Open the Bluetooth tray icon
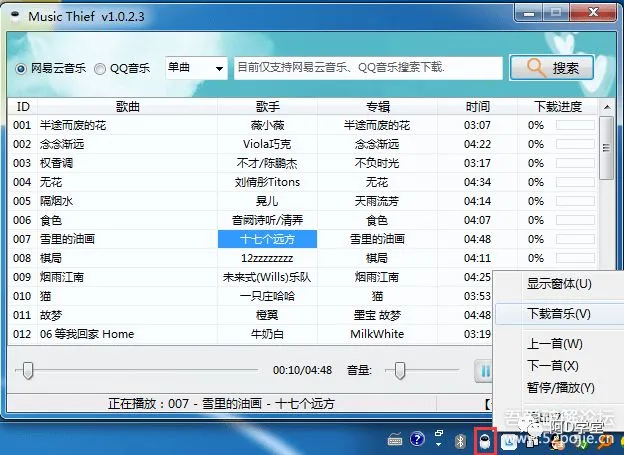The height and width of the screenshot is (455, 624). (x=460, y=441)
